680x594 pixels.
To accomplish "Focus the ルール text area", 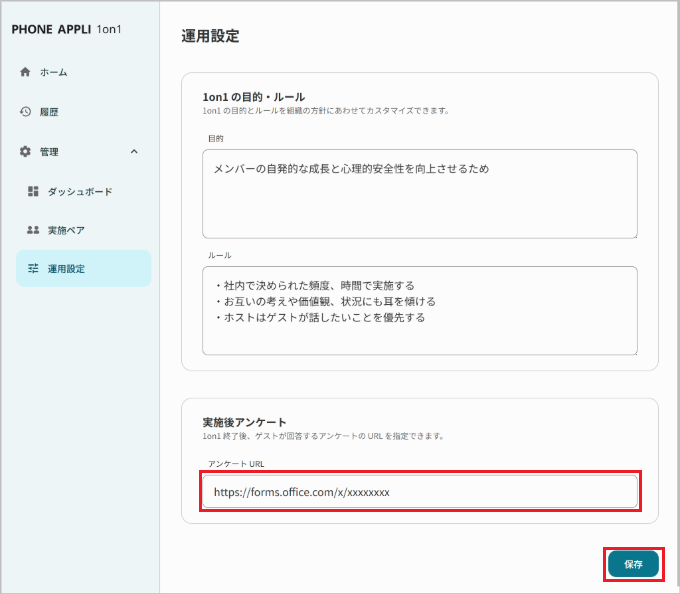I will (x=420, y=310).
